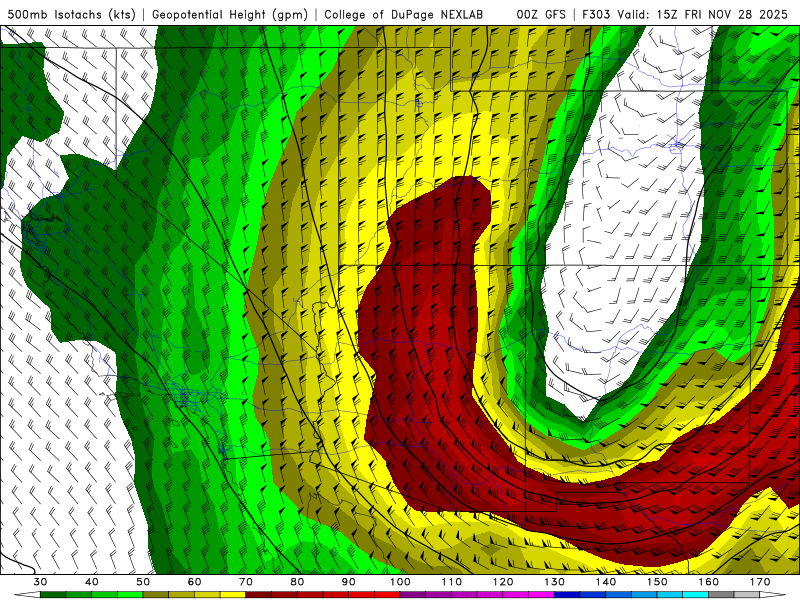Click the color bar label "120"

503,582
